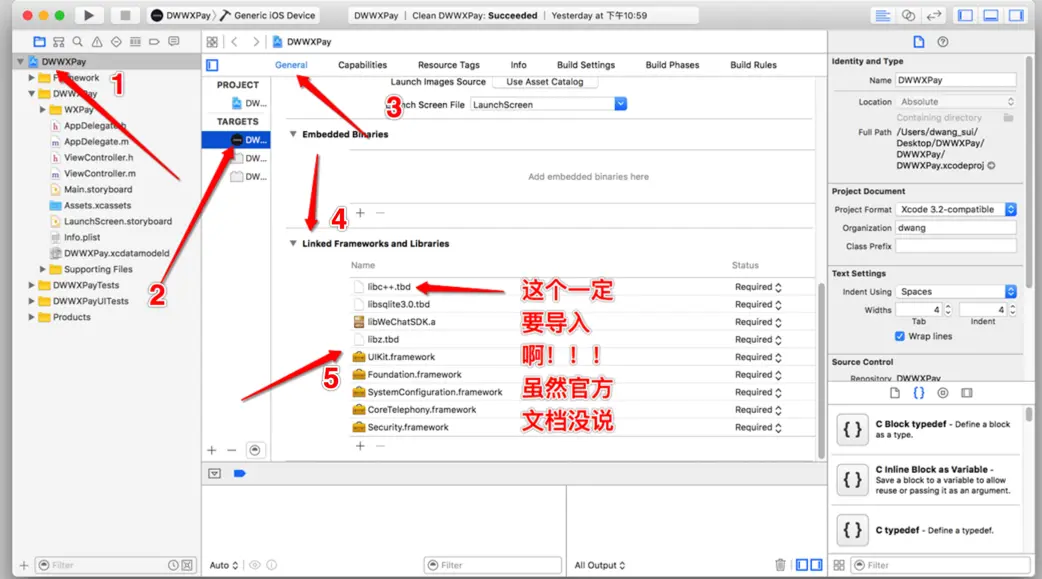Open the Debug navigator icon
The width and height of the screenshot is (1042, 579).
click(136, 42)
